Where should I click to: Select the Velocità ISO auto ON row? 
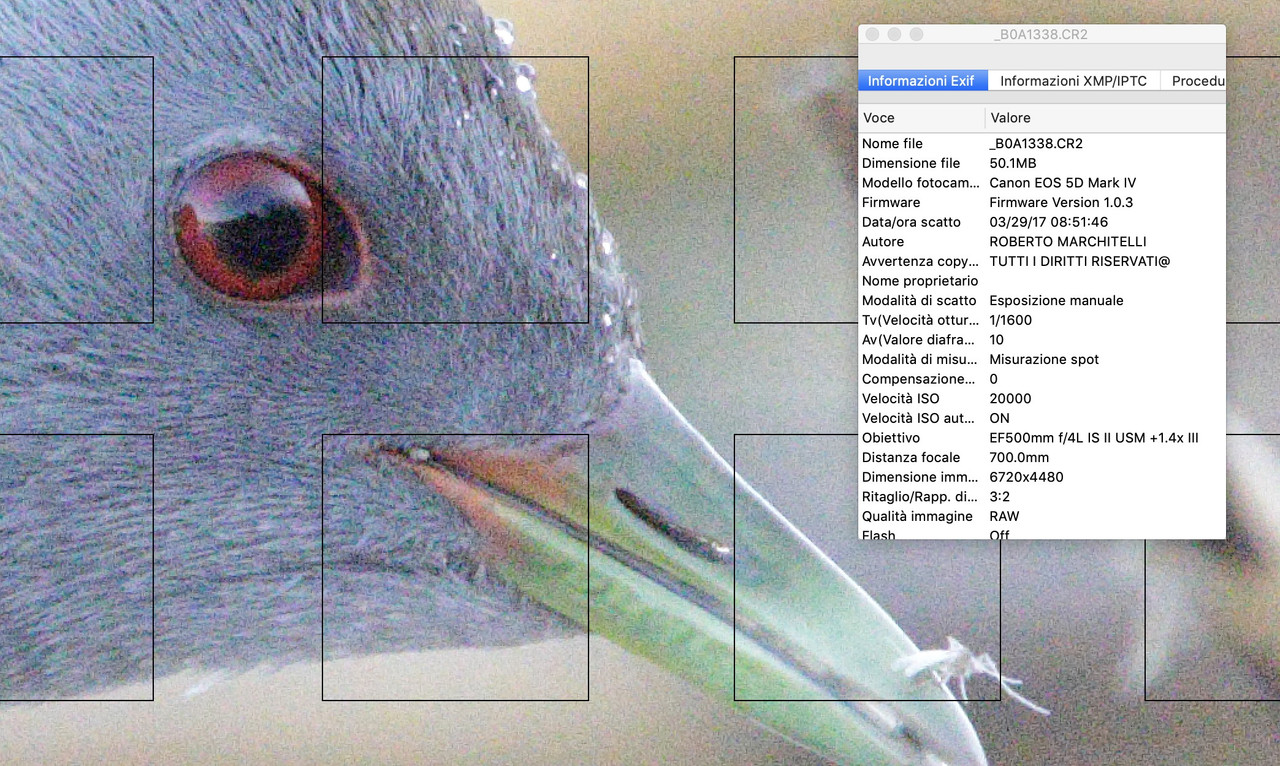click(x=1042, y=418)
